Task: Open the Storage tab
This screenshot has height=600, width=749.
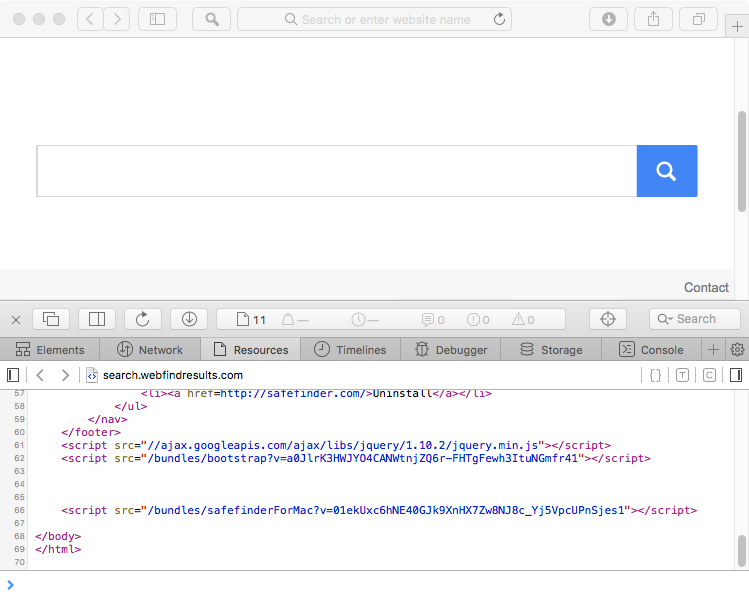Action: coord(551,350)
